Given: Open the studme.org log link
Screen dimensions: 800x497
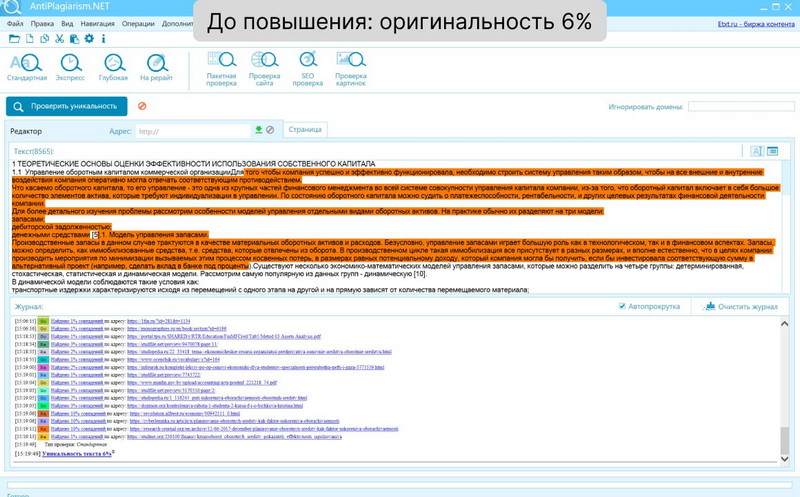Looking at the screenshot, I should point(234,436).
